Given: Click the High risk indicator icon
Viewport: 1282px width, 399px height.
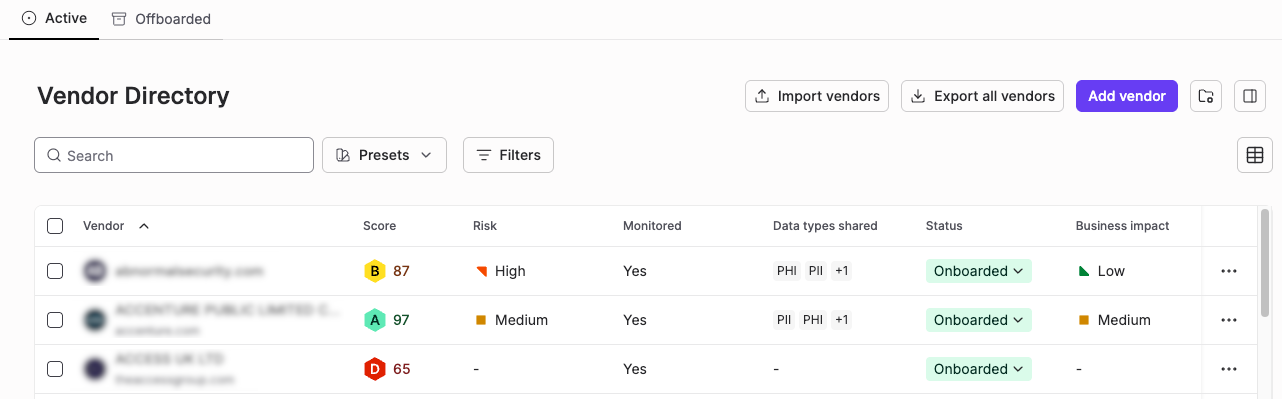Looking at the screenshot, I should coord(481,271).
